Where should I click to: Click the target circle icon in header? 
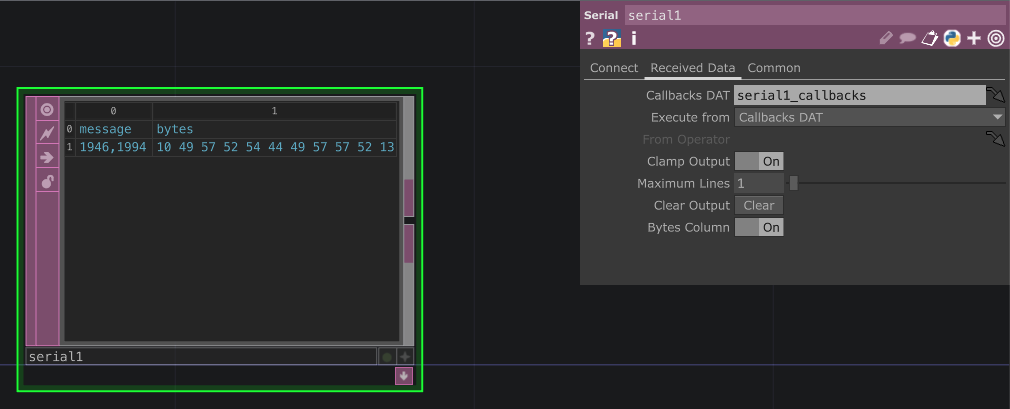(x=996, y=39)
